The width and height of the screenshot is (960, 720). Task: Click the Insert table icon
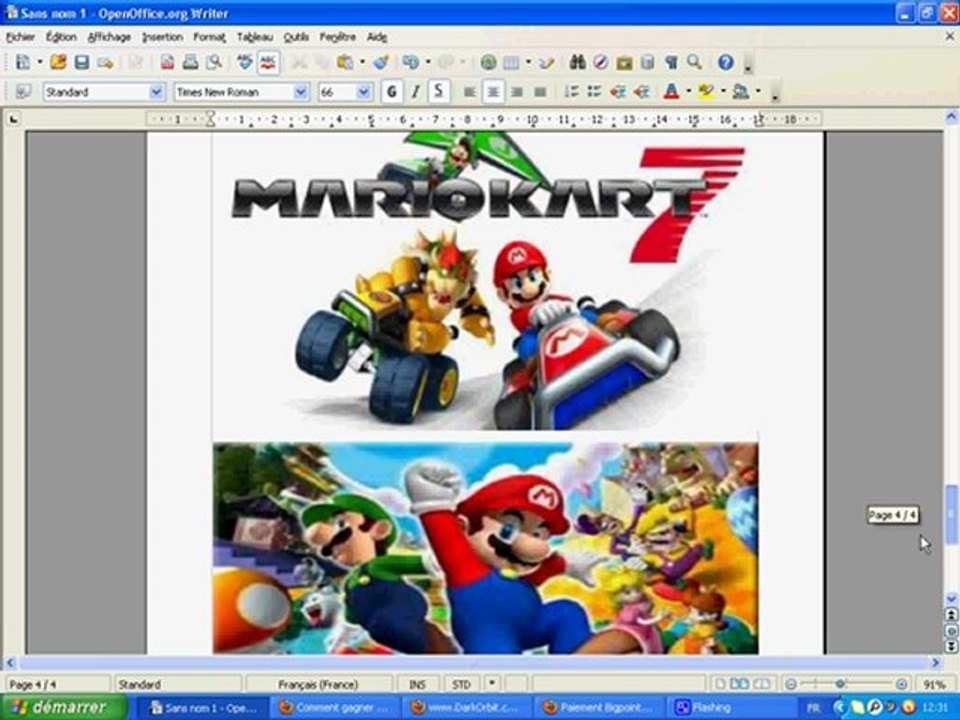click(x=511, y=62)
